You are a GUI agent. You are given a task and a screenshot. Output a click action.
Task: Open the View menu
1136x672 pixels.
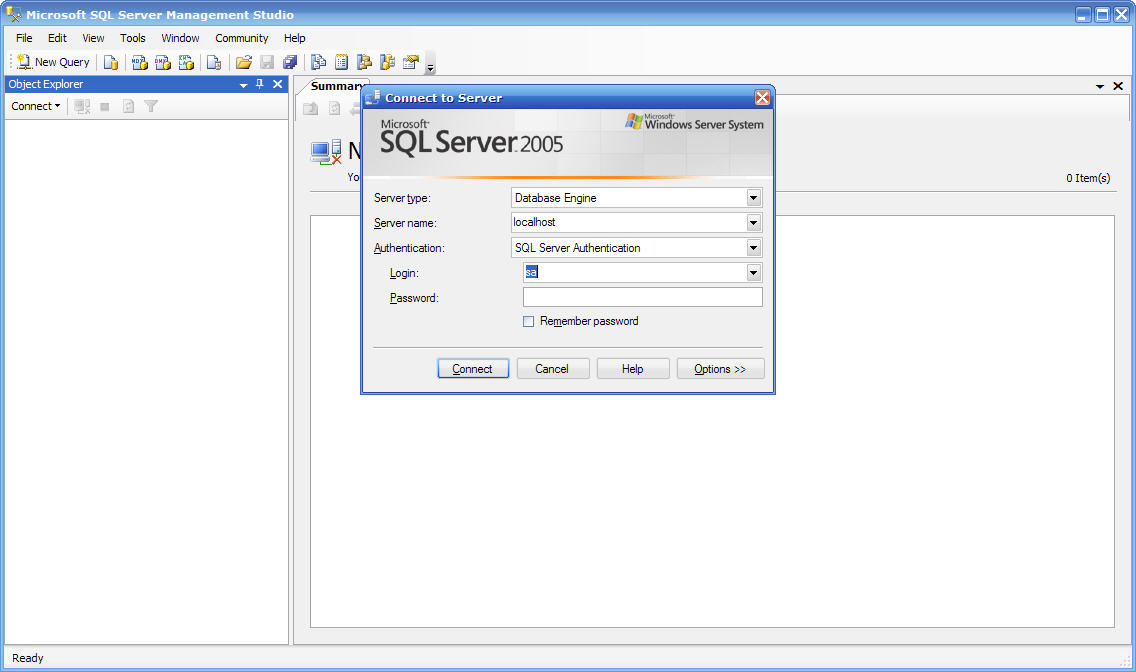click(93, 38)
